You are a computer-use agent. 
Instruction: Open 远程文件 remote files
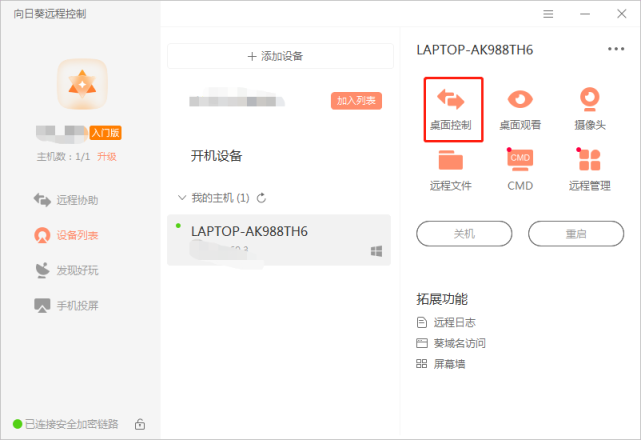point(450,171)
